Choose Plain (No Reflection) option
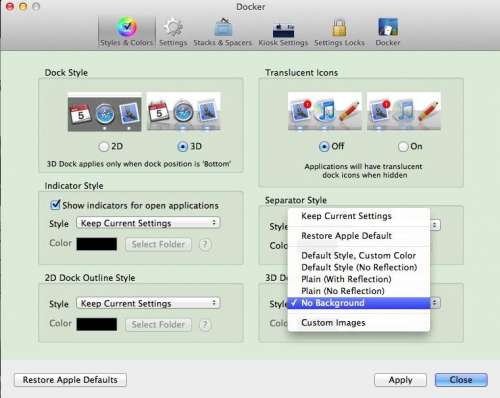The width and height of the screenshot is (500, 398). click(359, 291)
